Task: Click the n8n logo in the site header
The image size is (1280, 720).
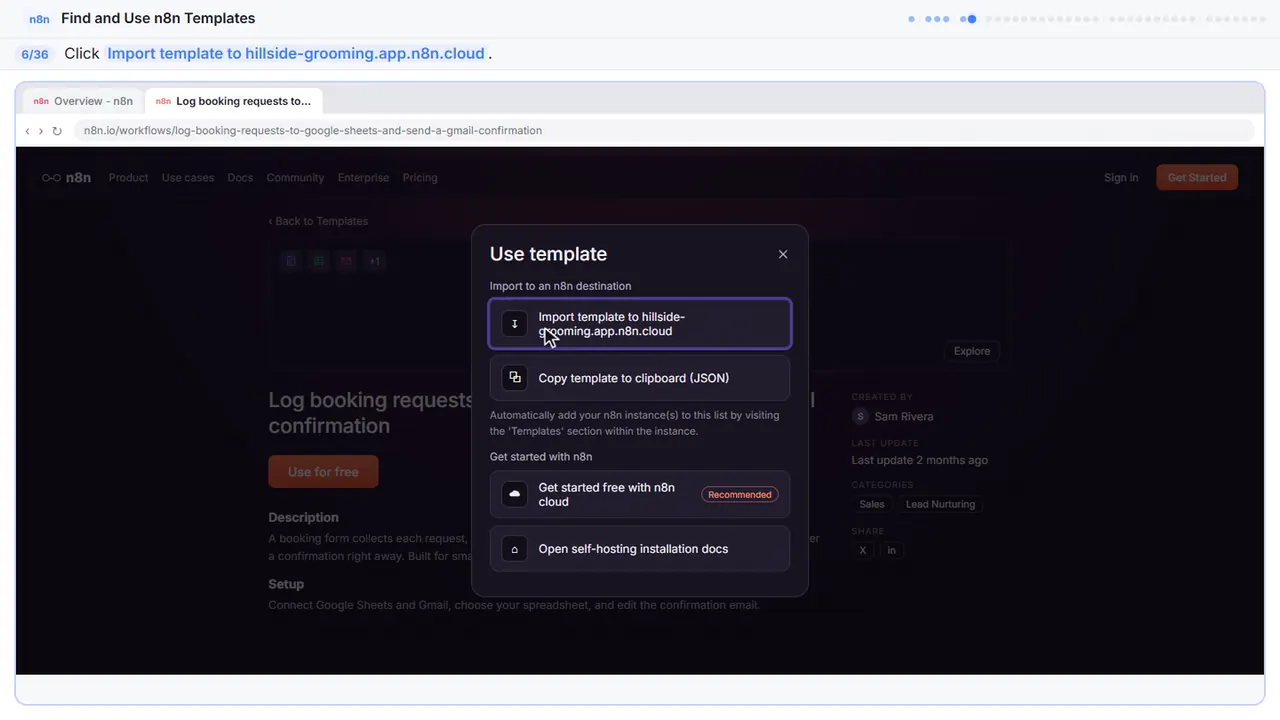Action: 66,178
